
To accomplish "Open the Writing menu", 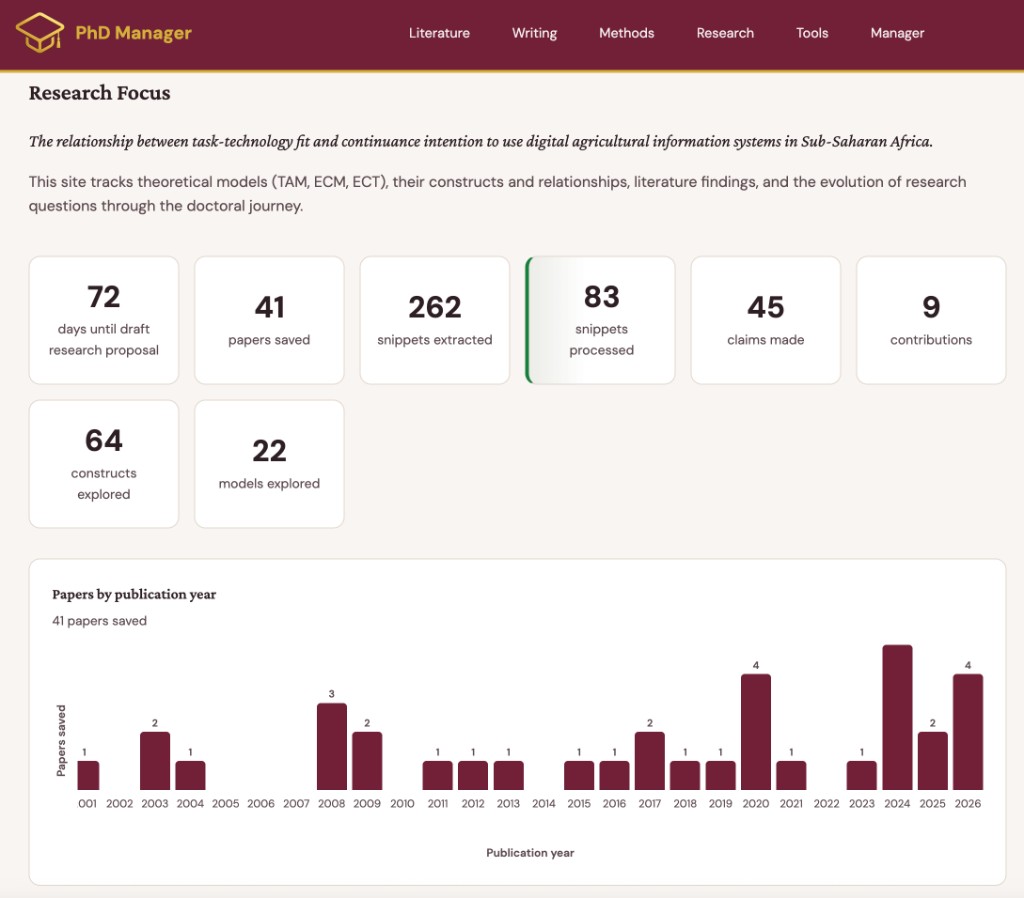I will pos(534,33).
